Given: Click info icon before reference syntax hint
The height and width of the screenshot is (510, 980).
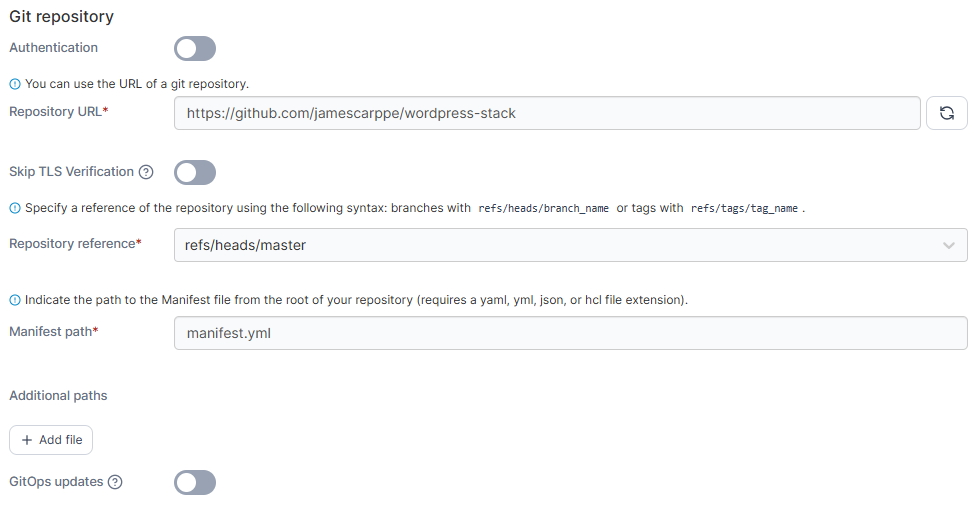Looking at the screenshot, I should click(x=14, y=209).
